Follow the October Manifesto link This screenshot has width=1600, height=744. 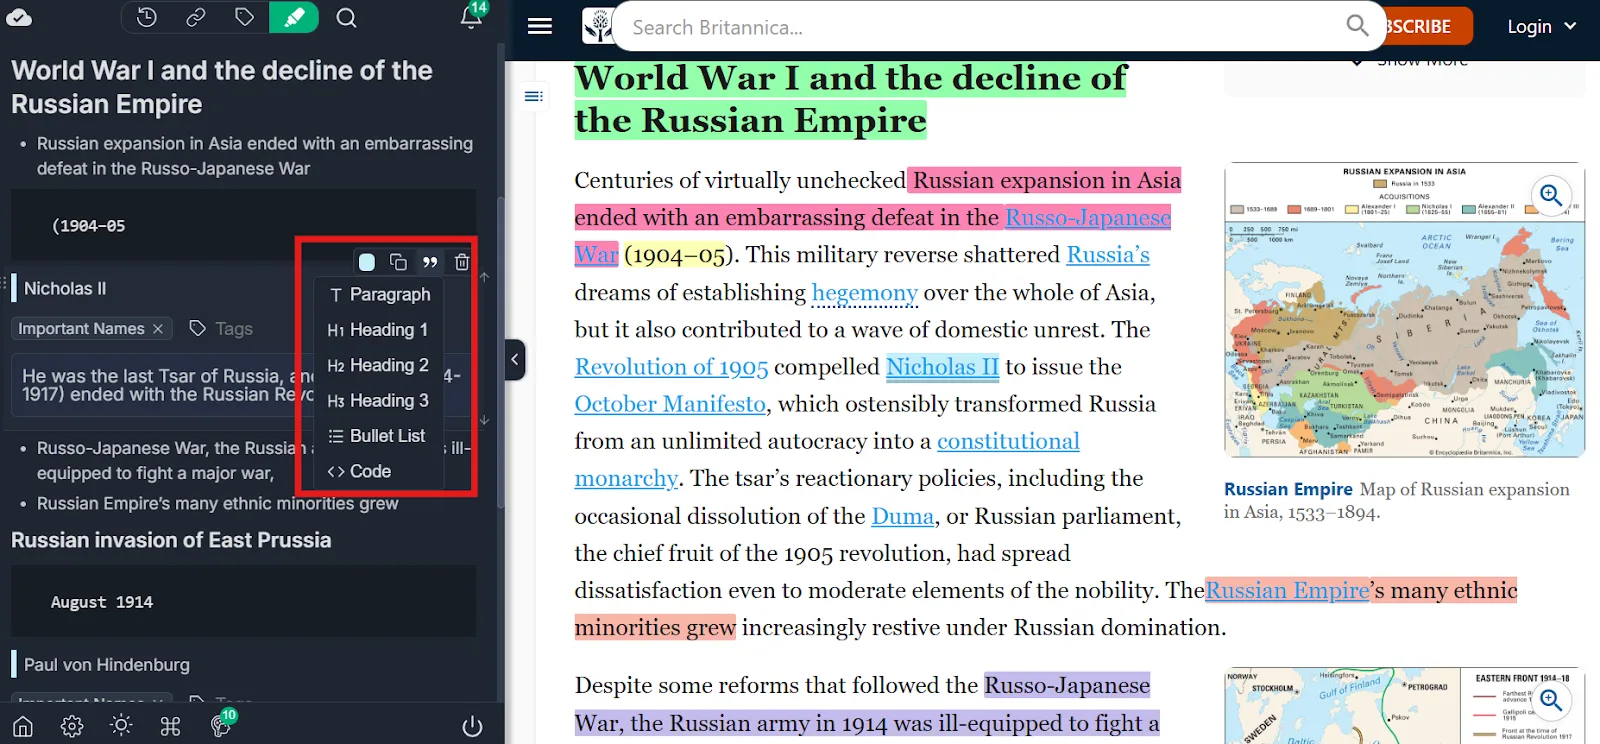pos(670,404)
